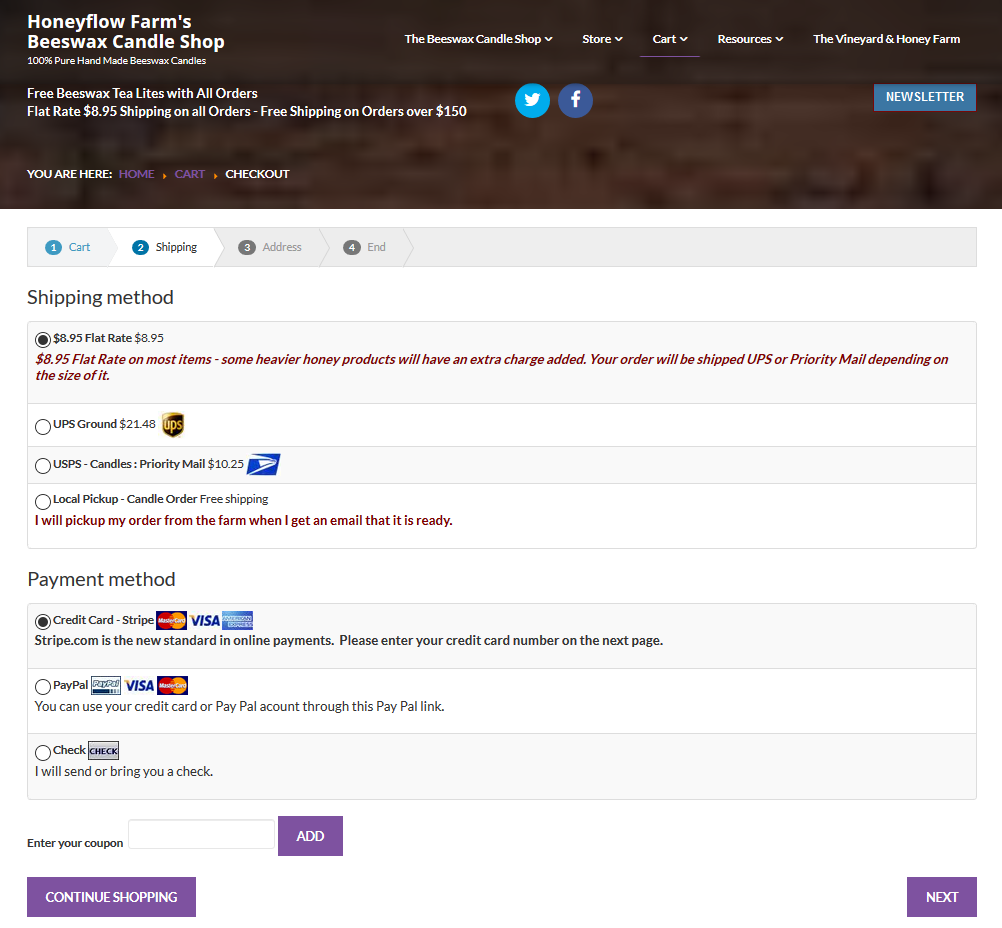Click the NEWSLETTER button
The width and height of the screenshot is (1002, 928).
(925, 97)
